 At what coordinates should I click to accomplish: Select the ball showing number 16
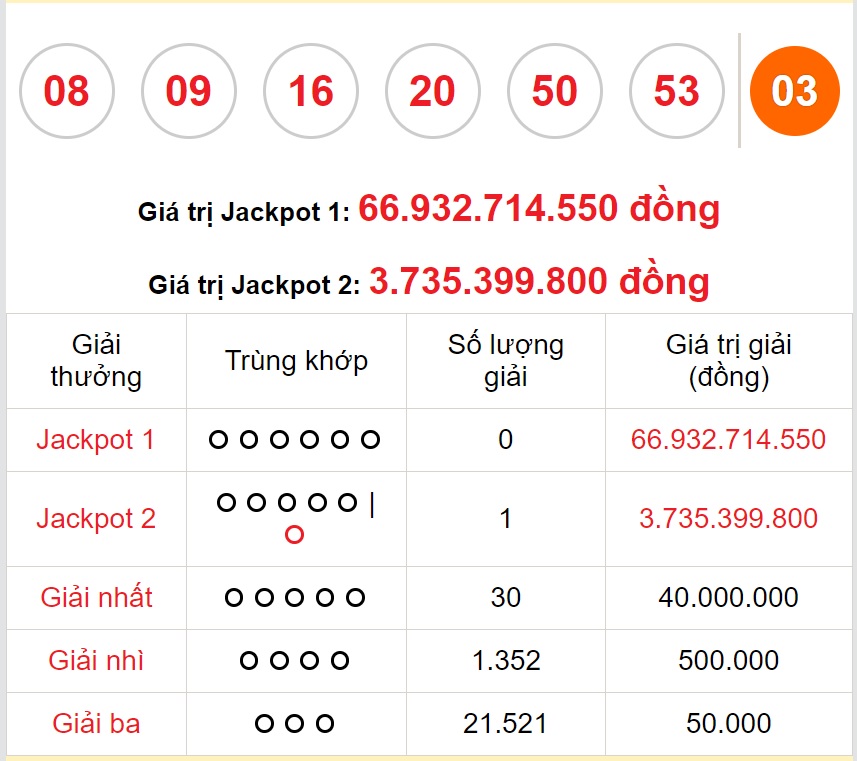coord(310,91)
